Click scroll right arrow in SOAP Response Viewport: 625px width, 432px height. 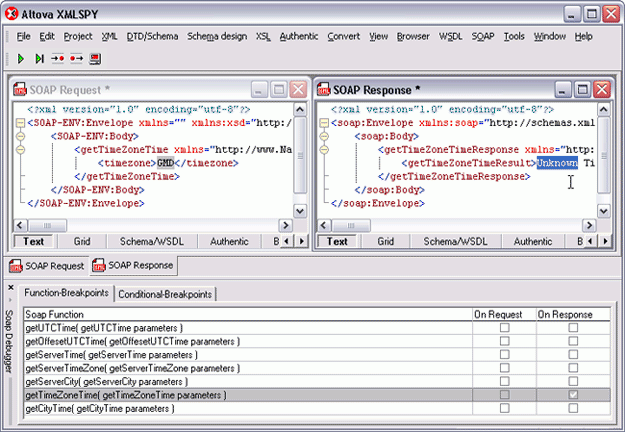(x=589, y=226)
